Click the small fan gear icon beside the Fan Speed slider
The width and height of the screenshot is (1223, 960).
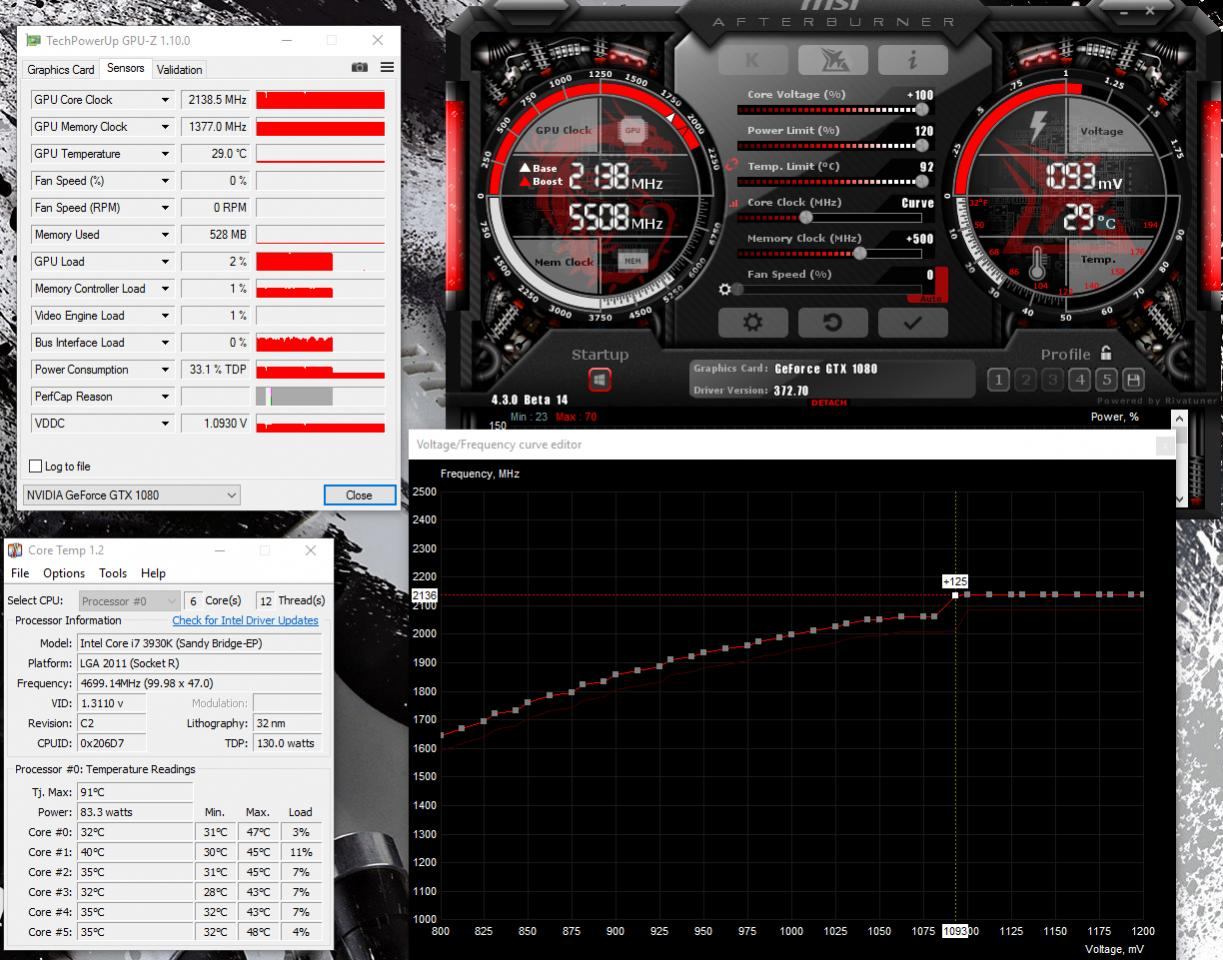click(725, 289)
